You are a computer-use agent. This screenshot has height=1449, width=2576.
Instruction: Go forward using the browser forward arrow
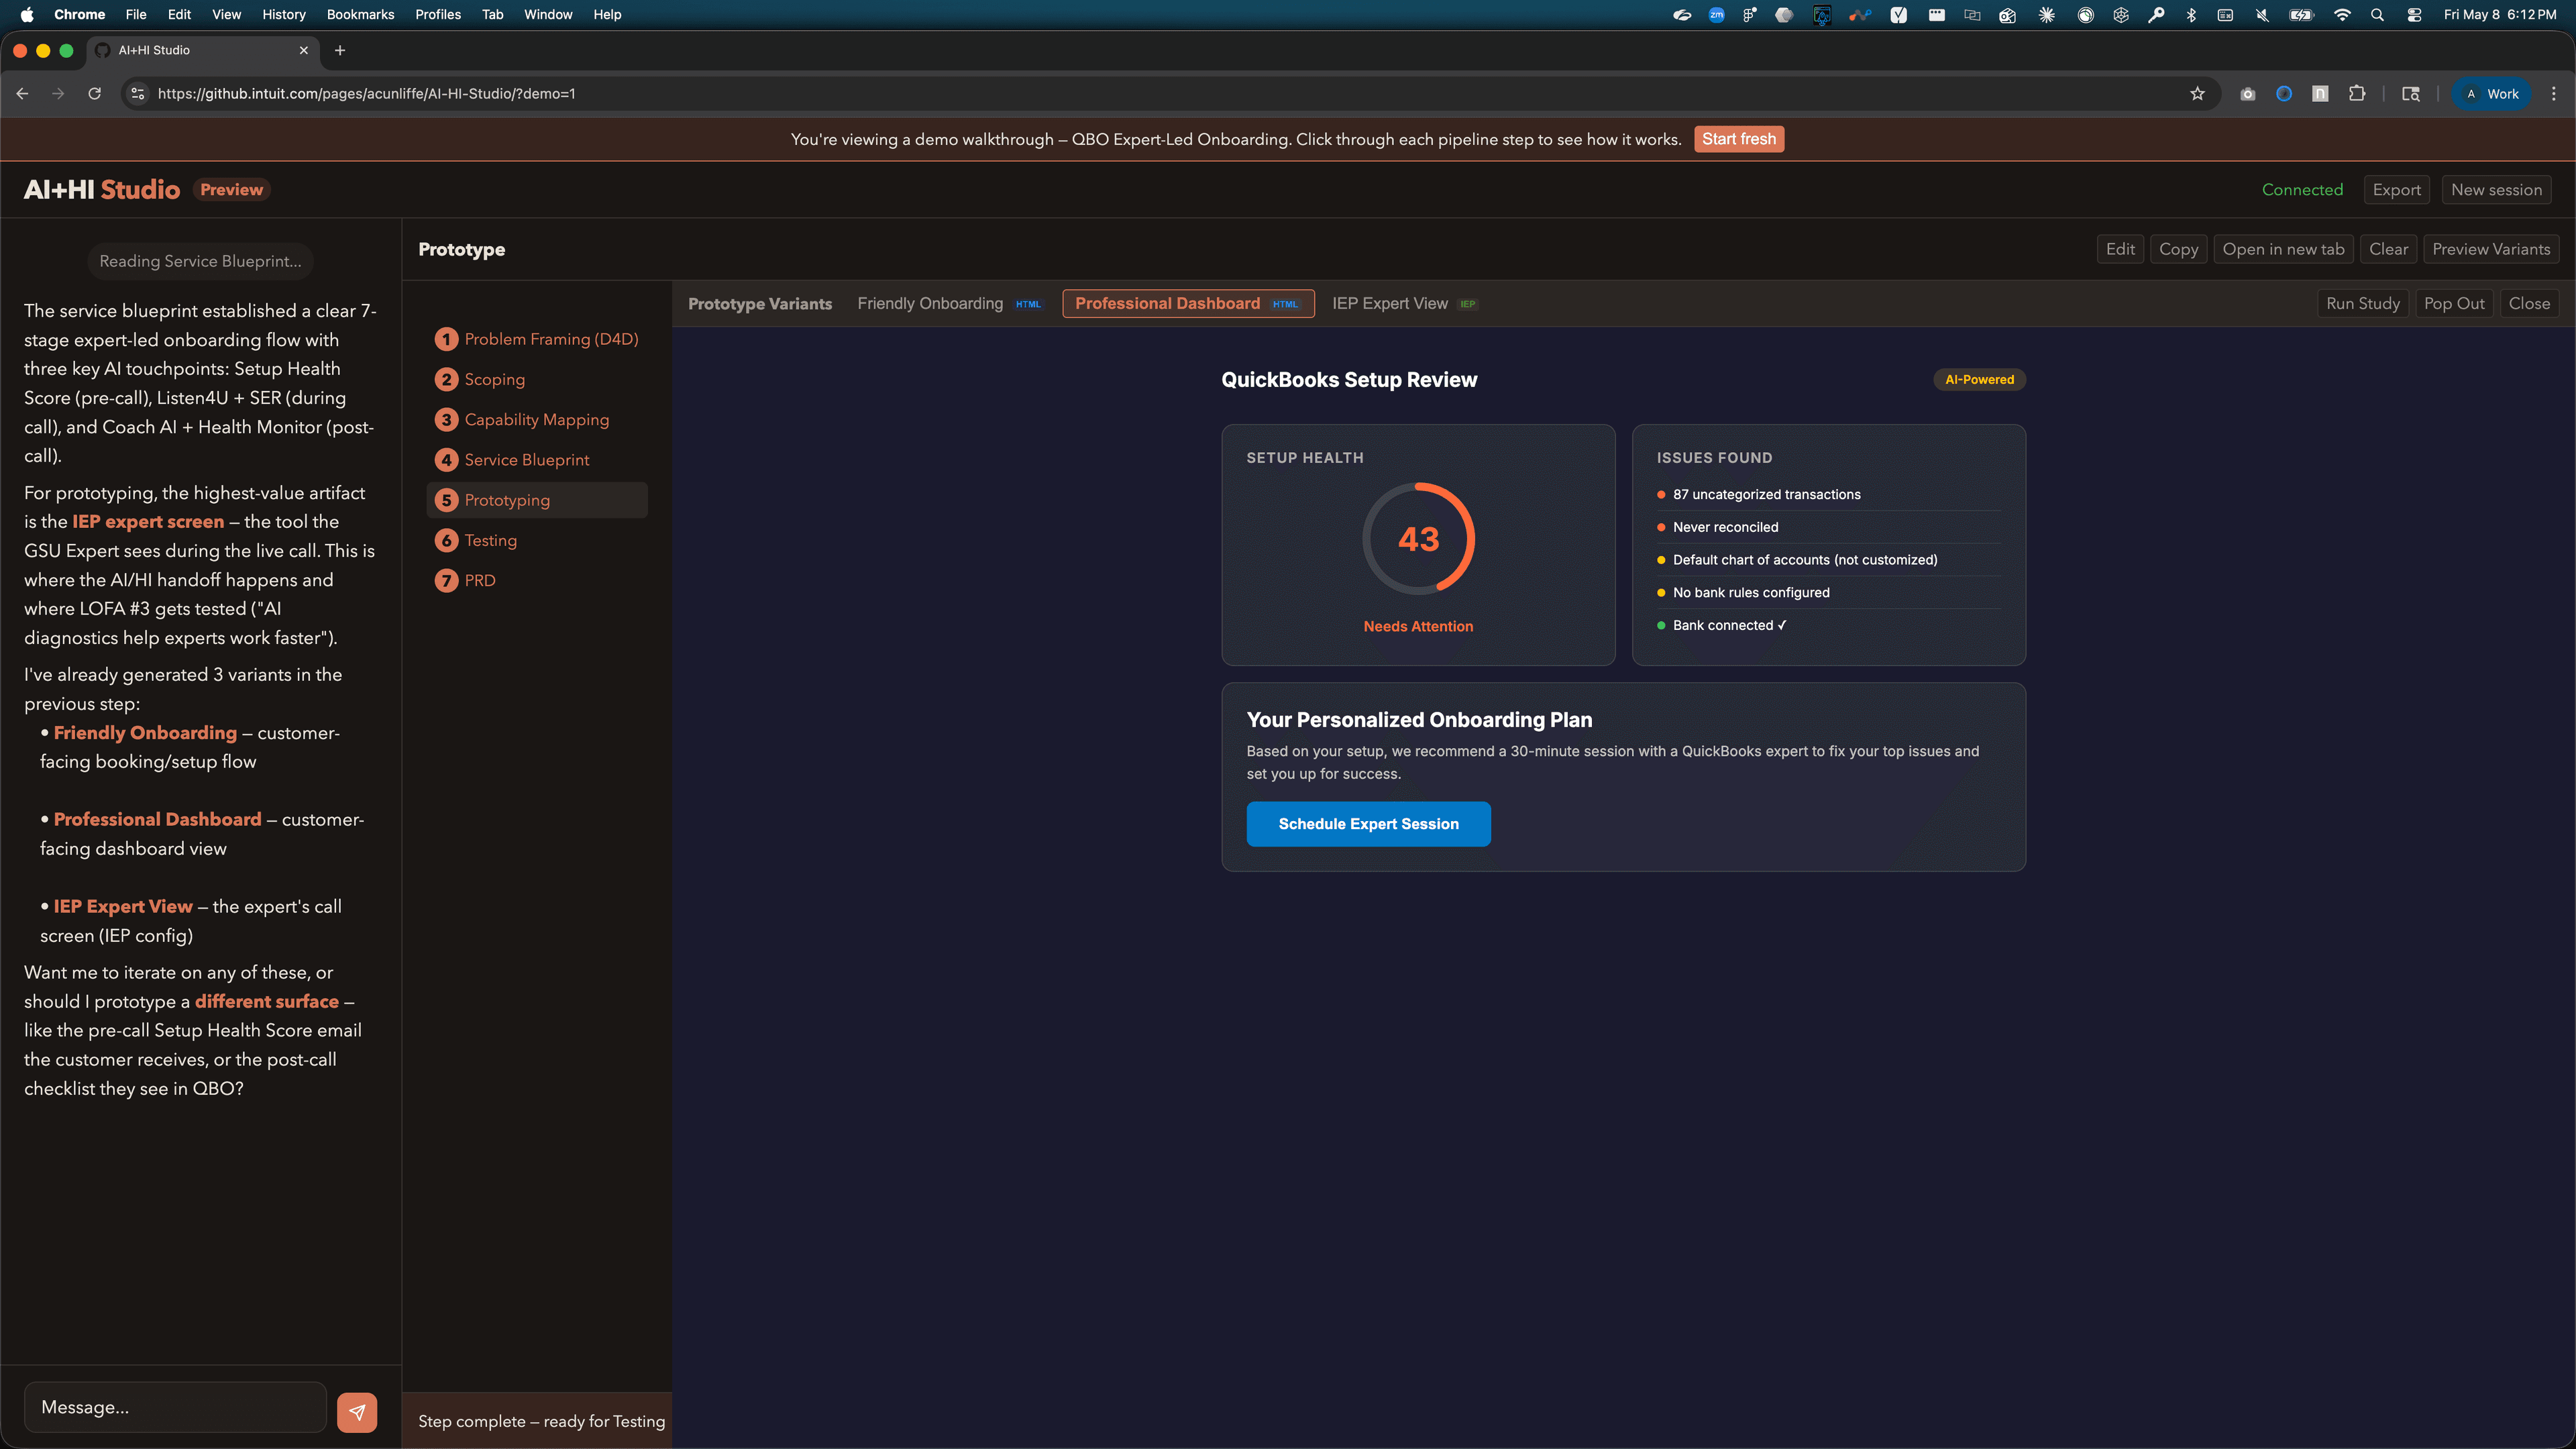[58, 94]
